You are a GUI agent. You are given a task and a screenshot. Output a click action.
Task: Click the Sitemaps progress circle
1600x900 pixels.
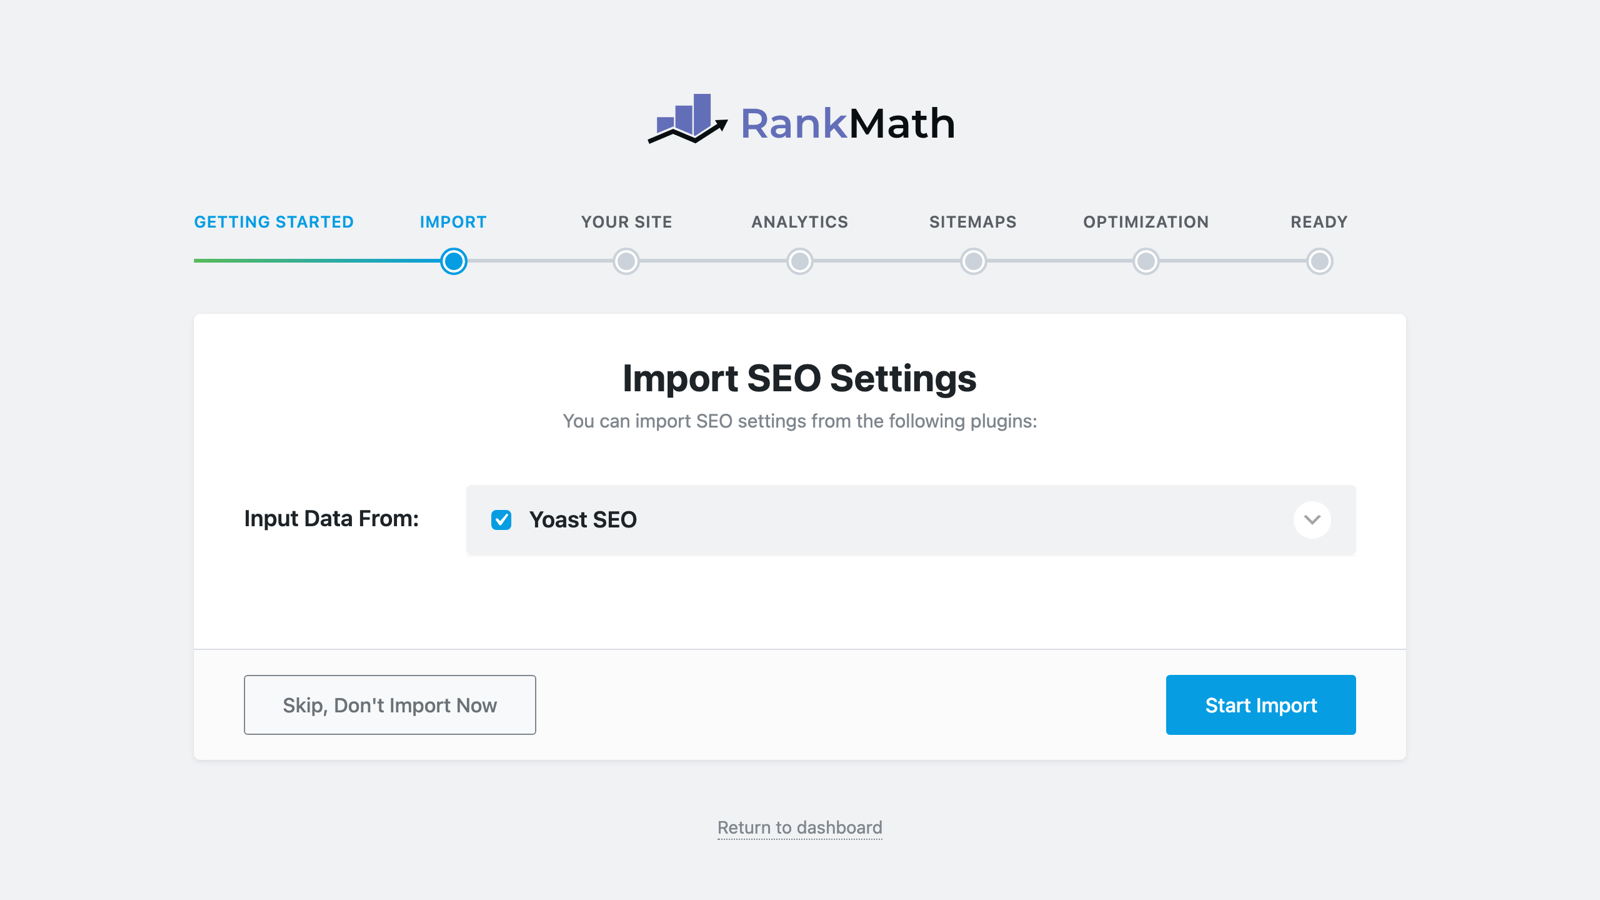pyautogui.click(x=973, y=261)
